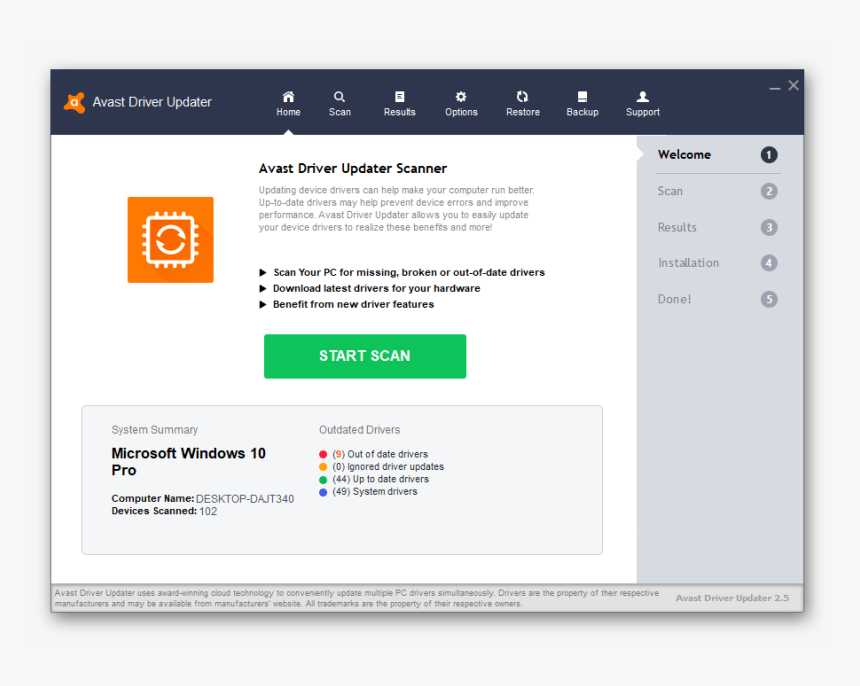Click 'Avast Driver Updater' title text
Viewport: 860px width, 686px height.
pyautogui.click(x=152, y=102)
